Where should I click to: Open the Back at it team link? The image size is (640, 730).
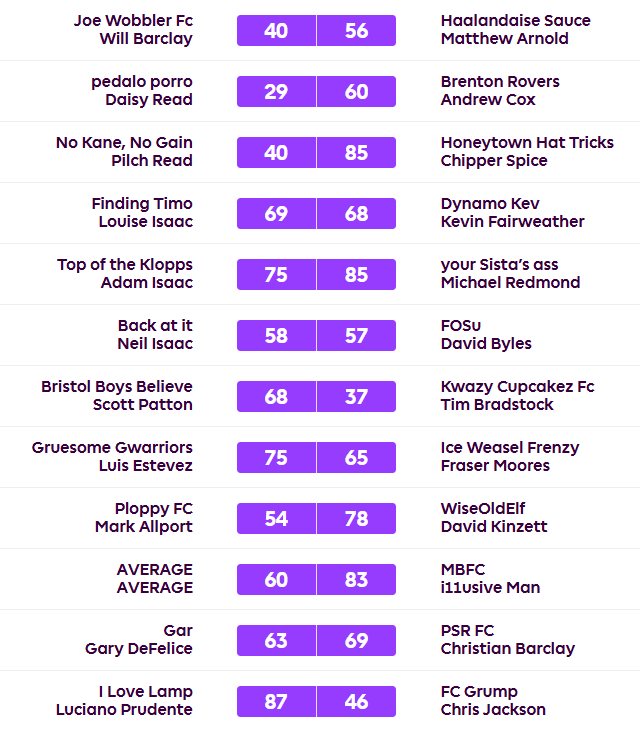pos(155,326)
